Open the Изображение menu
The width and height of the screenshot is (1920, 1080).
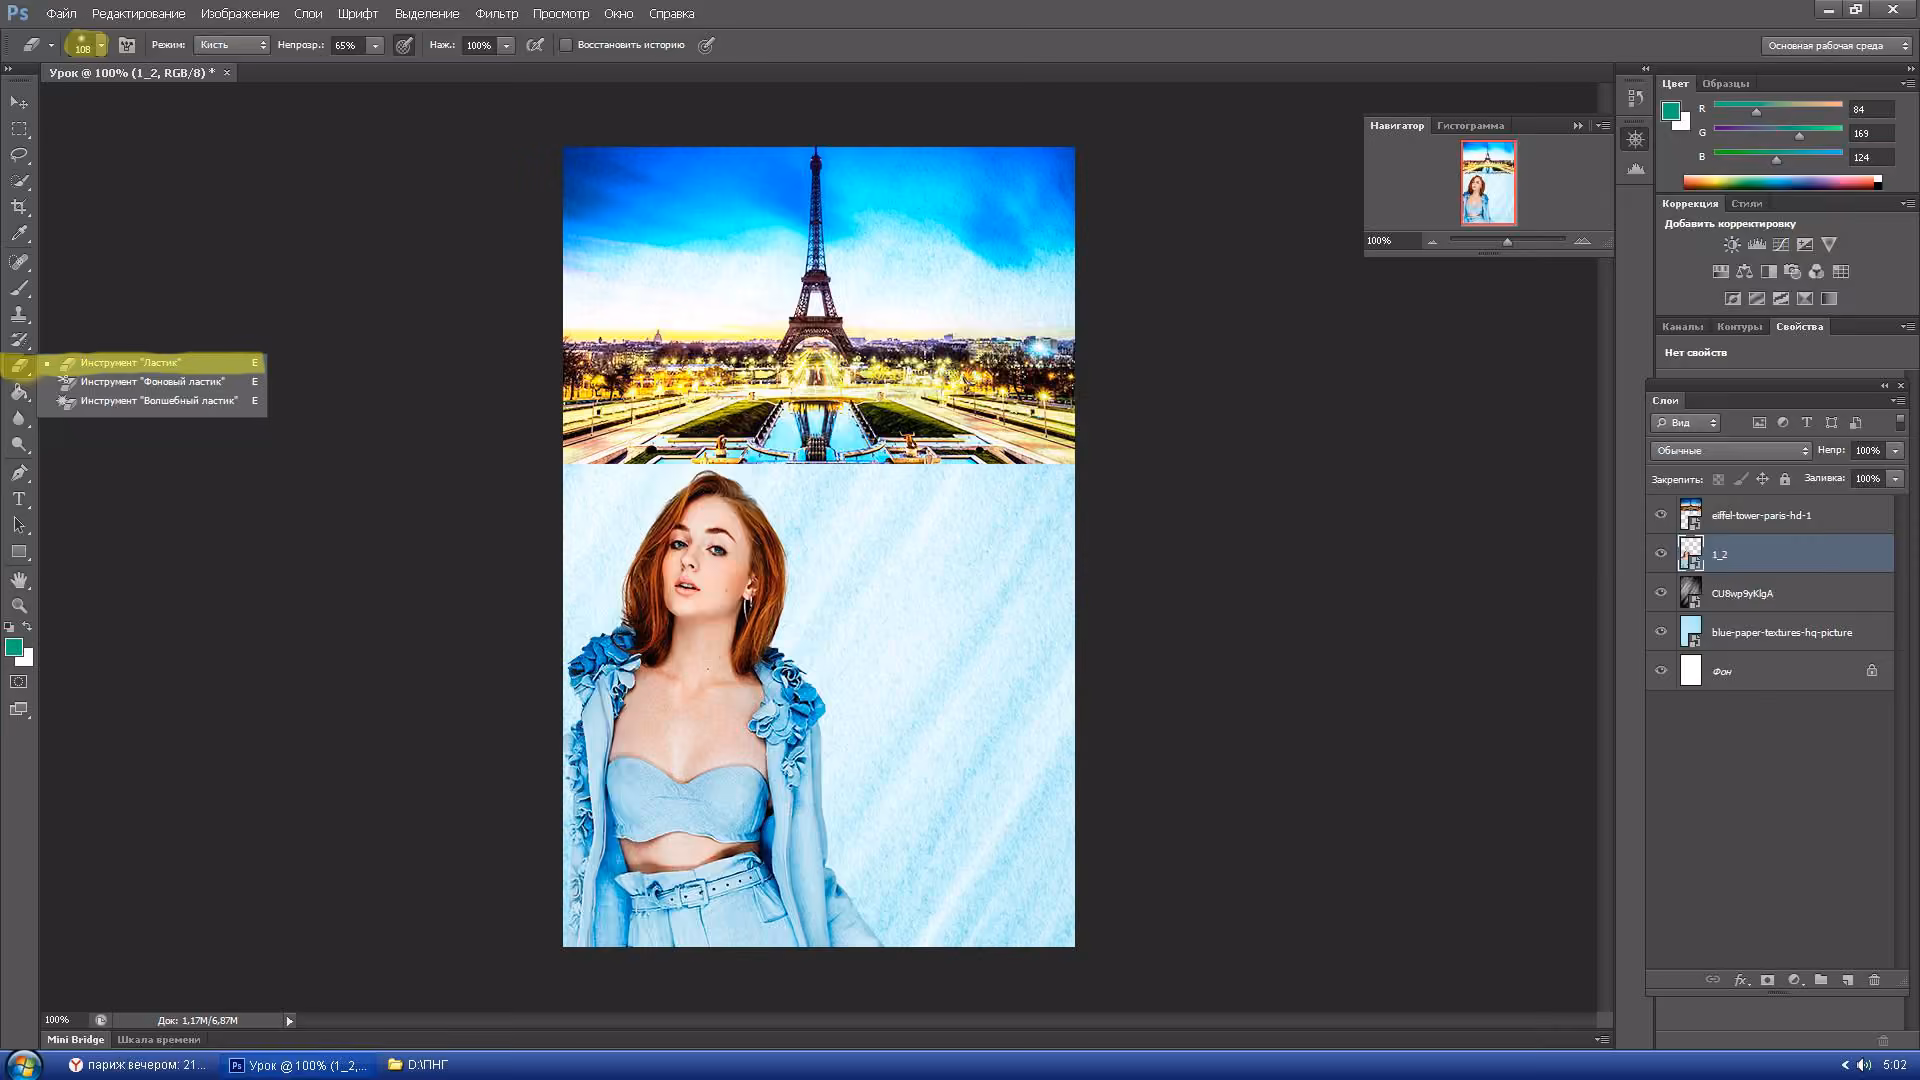coord(240,14)
